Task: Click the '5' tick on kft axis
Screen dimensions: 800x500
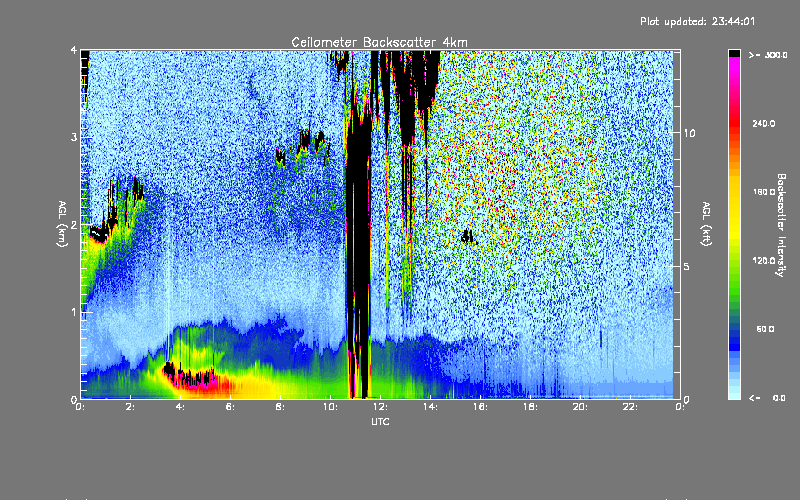Action: pos(686,266)
